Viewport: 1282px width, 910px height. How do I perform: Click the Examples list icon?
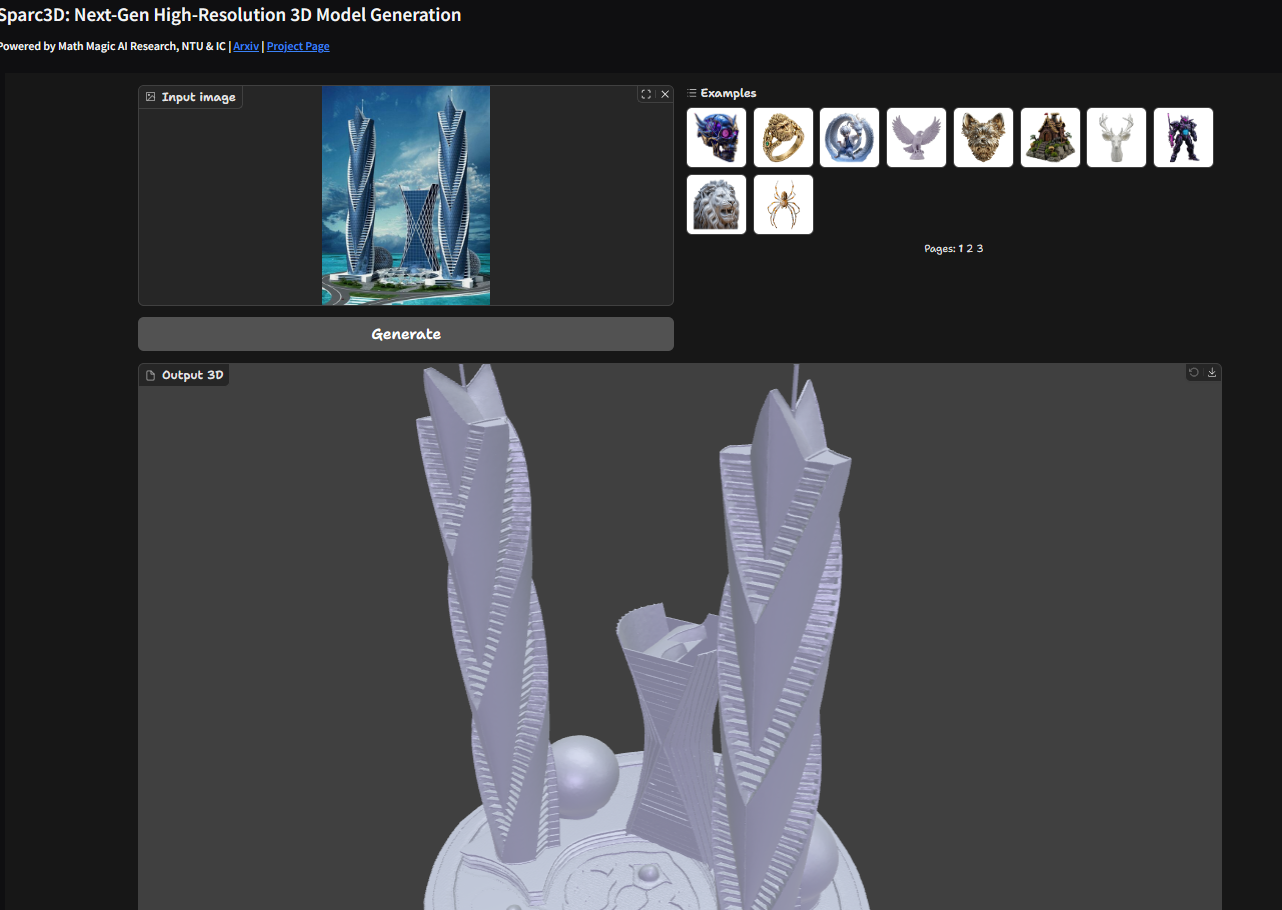click(x=692, y=93)
